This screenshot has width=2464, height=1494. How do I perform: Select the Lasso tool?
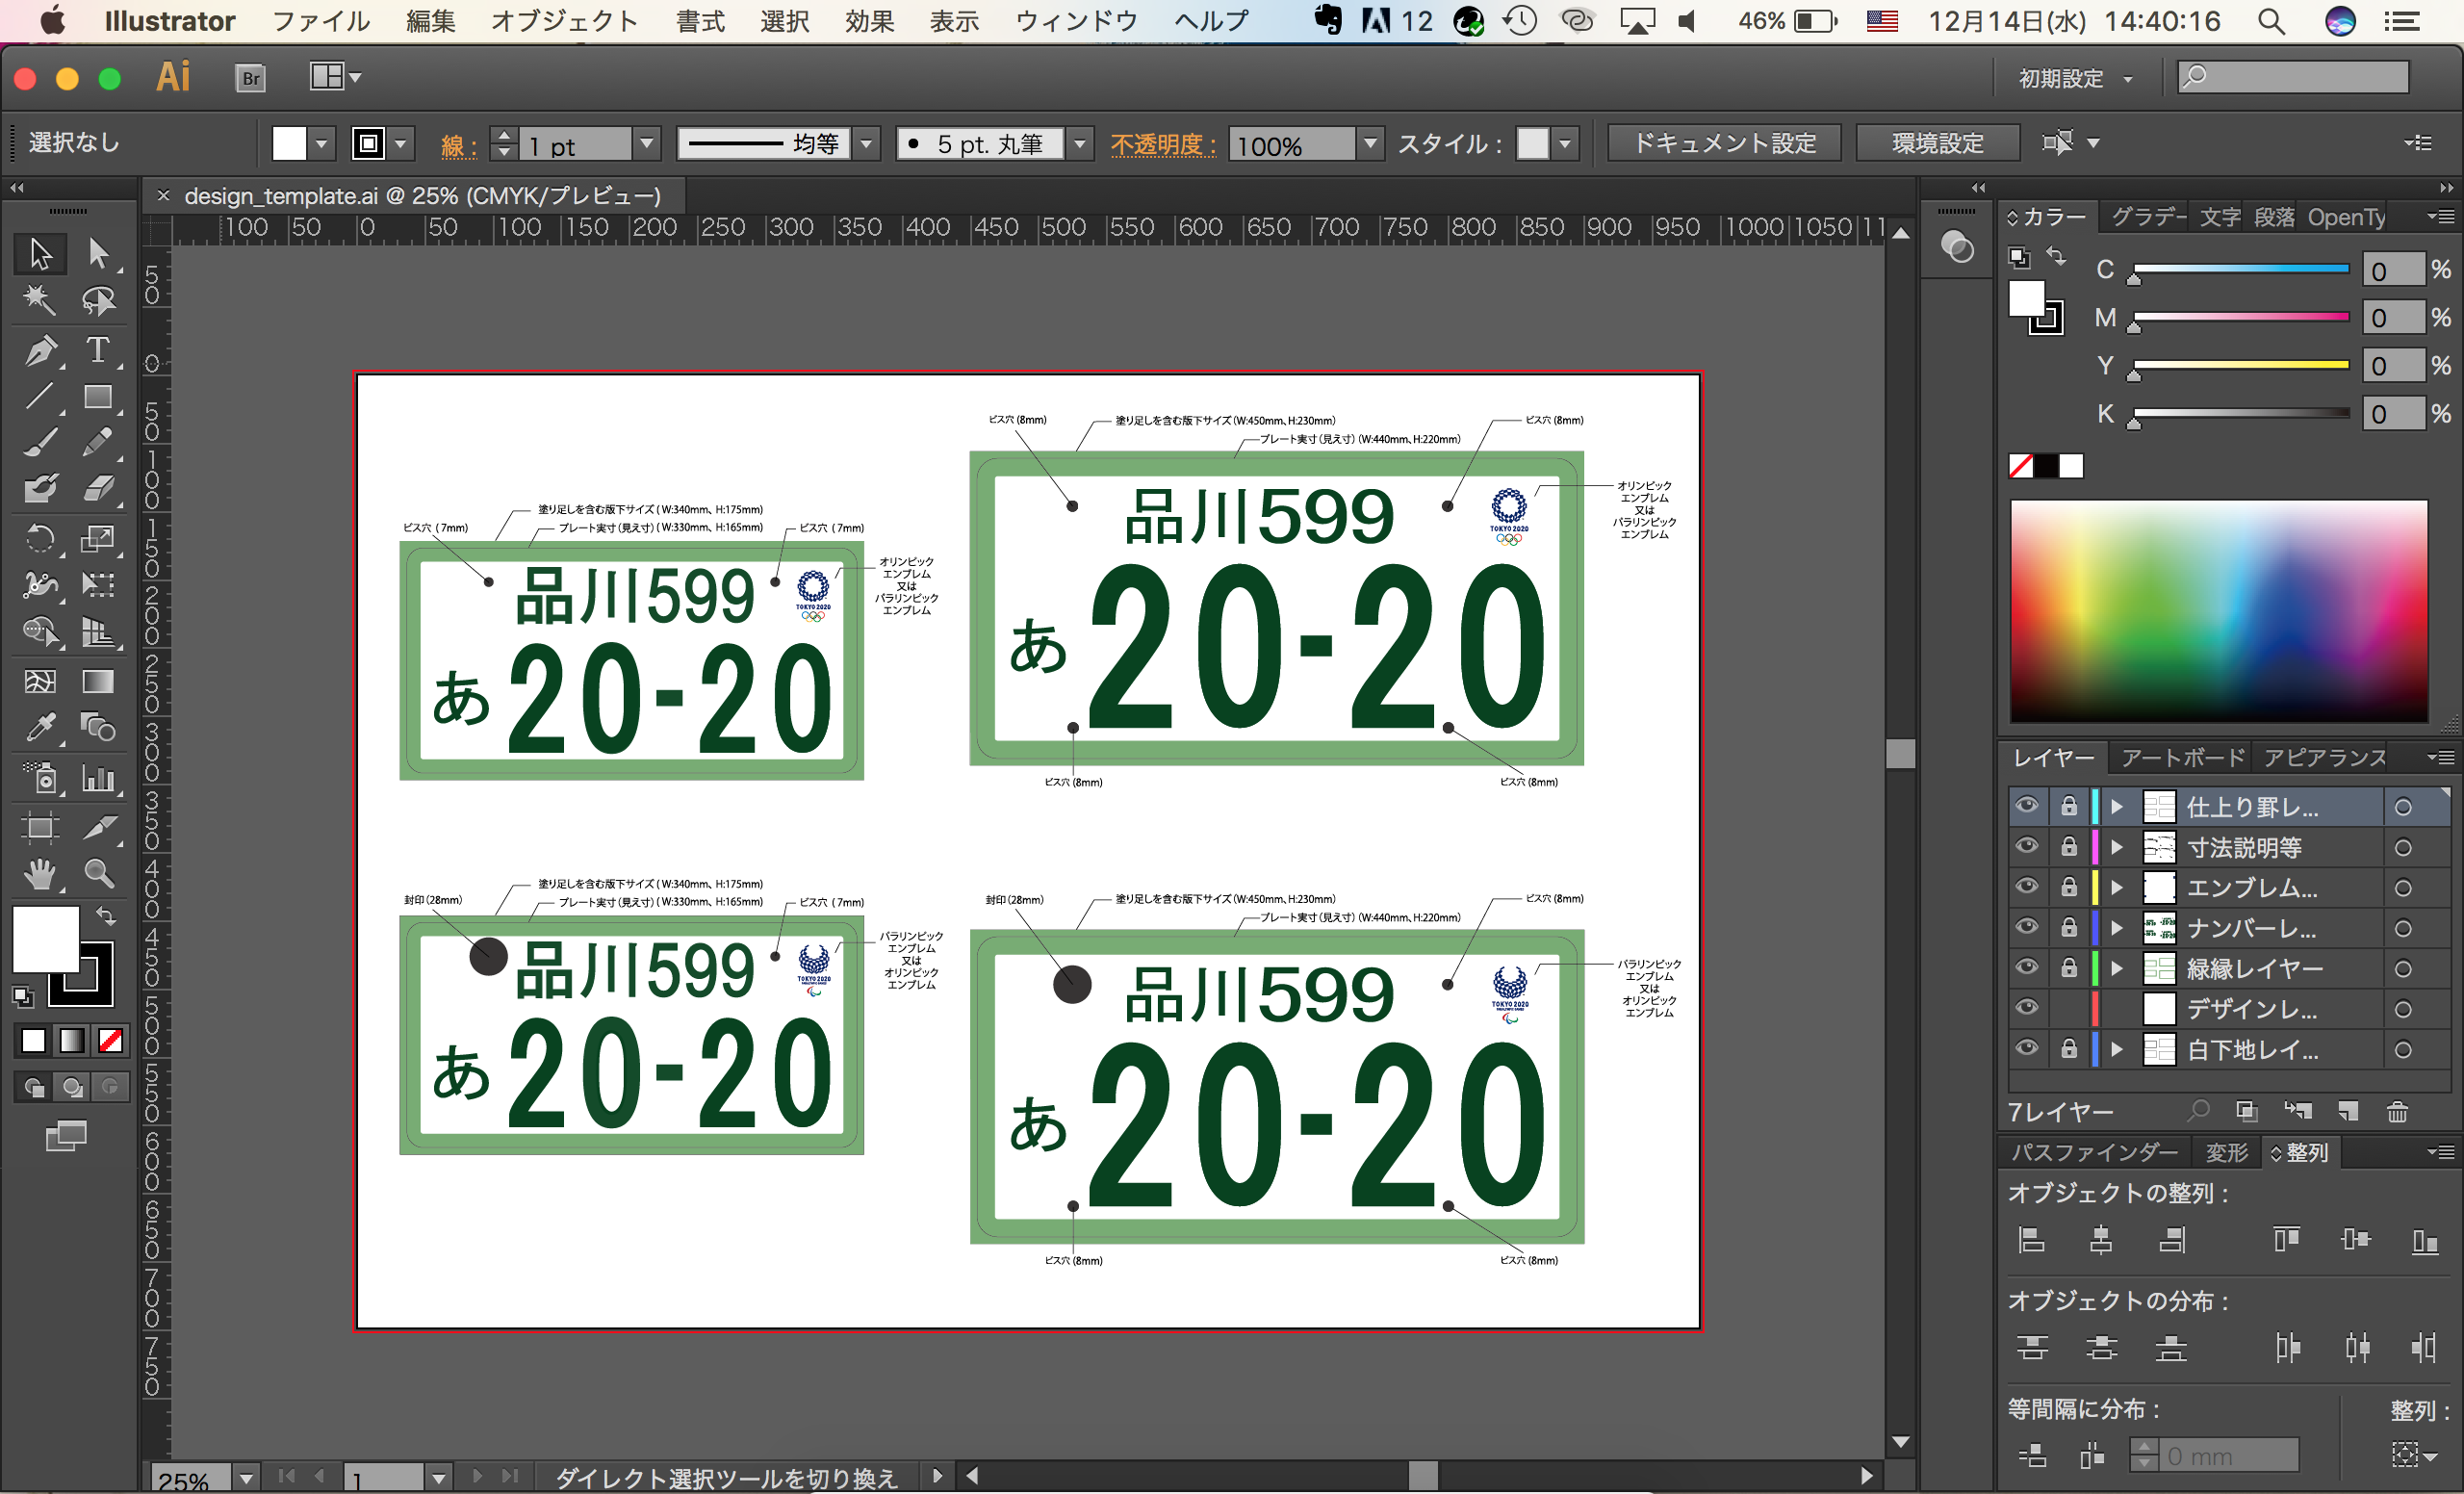pyautogui.click(x=98, y=300)
